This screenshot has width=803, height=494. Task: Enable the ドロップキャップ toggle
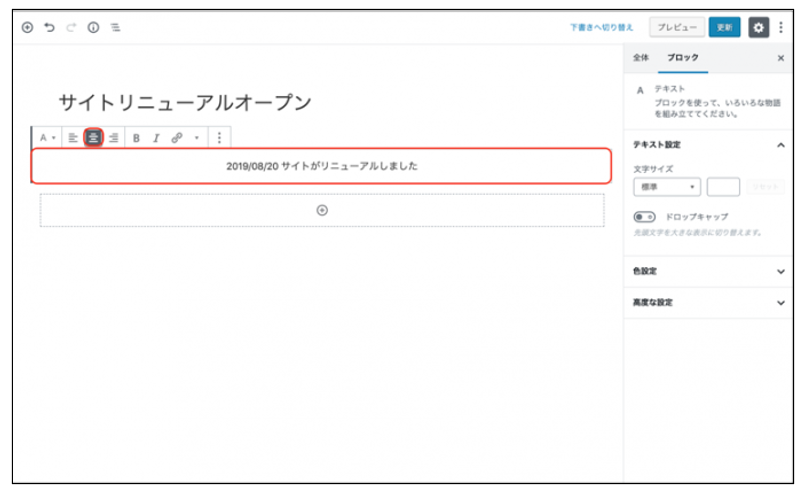[x=644, y=217]
